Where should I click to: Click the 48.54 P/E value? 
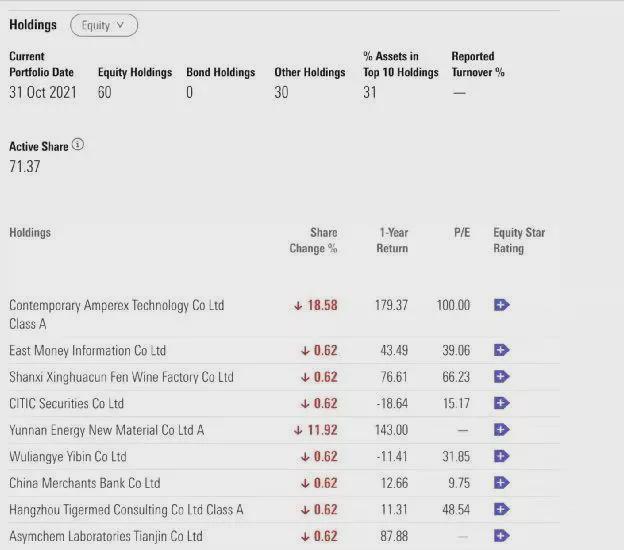coord(456,510)
